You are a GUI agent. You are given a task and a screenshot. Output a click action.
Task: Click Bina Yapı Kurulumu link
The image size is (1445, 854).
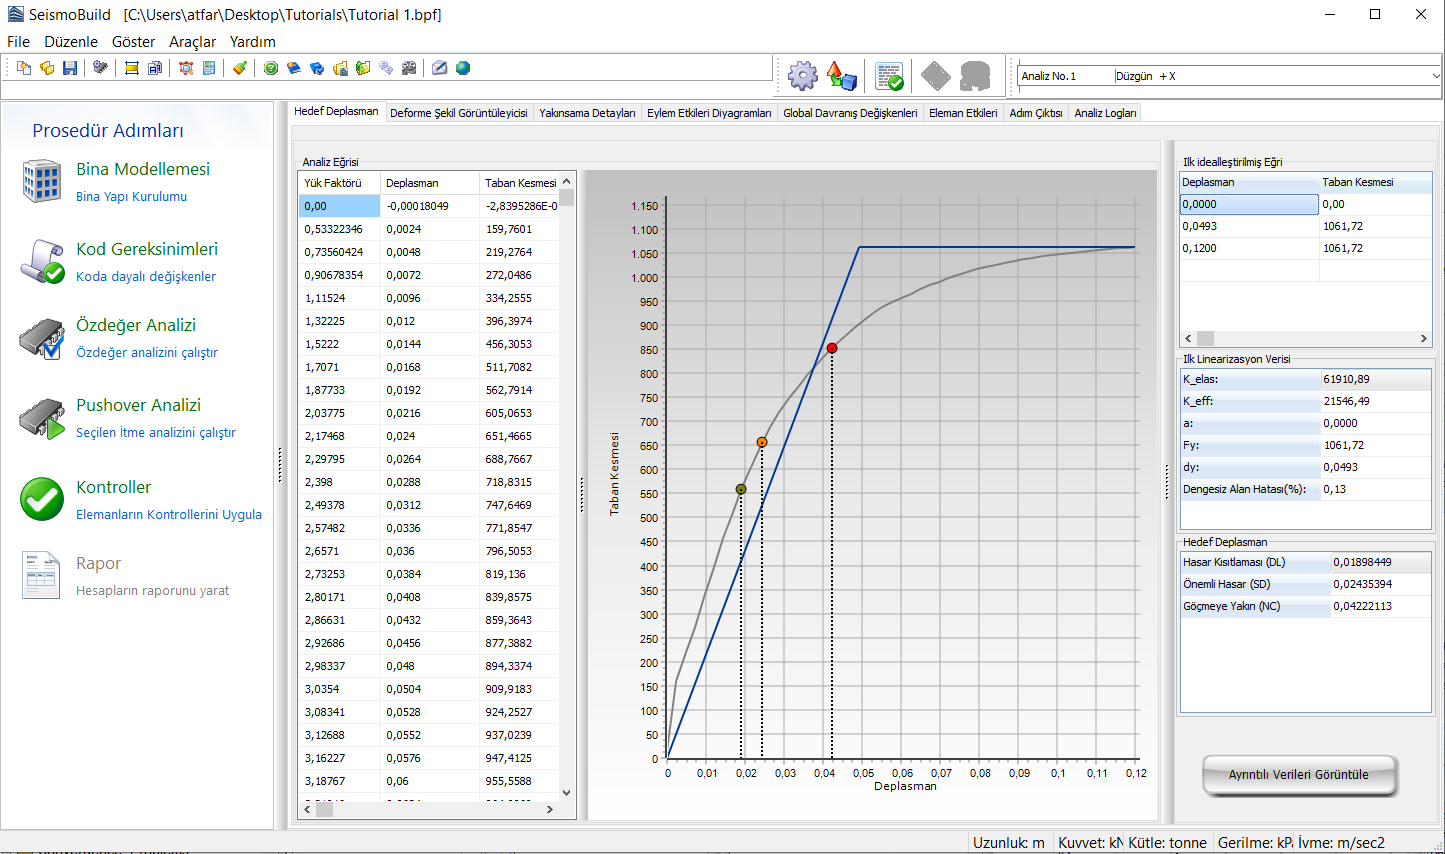131,197
